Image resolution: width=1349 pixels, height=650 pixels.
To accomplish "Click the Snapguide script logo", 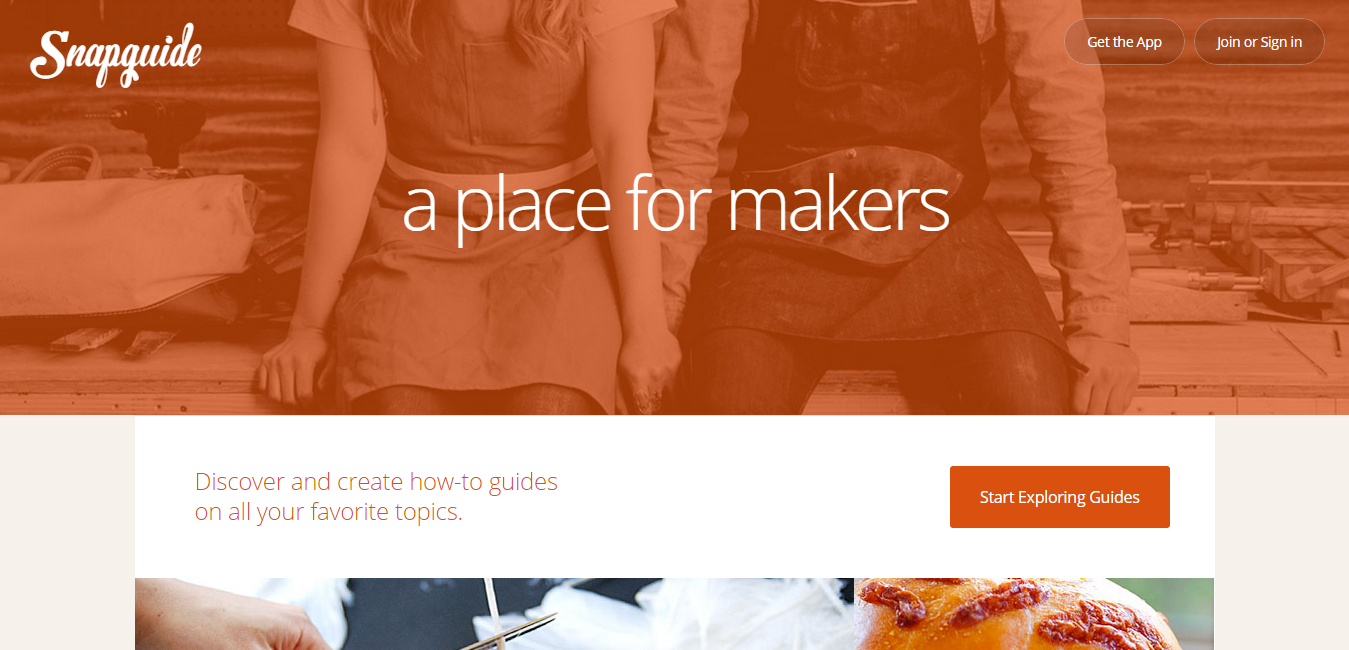I will click(x=116, y=54).
